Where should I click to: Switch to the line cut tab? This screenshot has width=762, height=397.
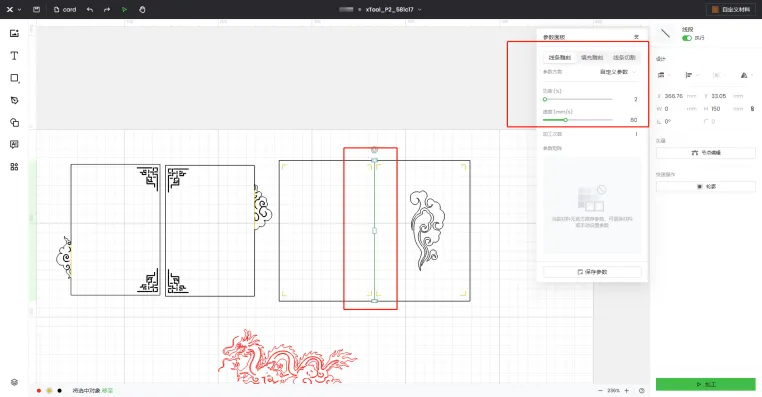point(624,57)
